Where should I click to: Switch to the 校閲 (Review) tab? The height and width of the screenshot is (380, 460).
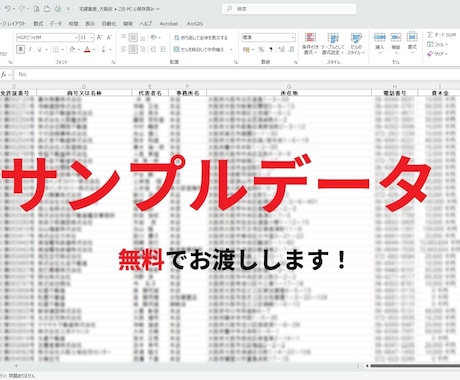(x=73, y=23)
